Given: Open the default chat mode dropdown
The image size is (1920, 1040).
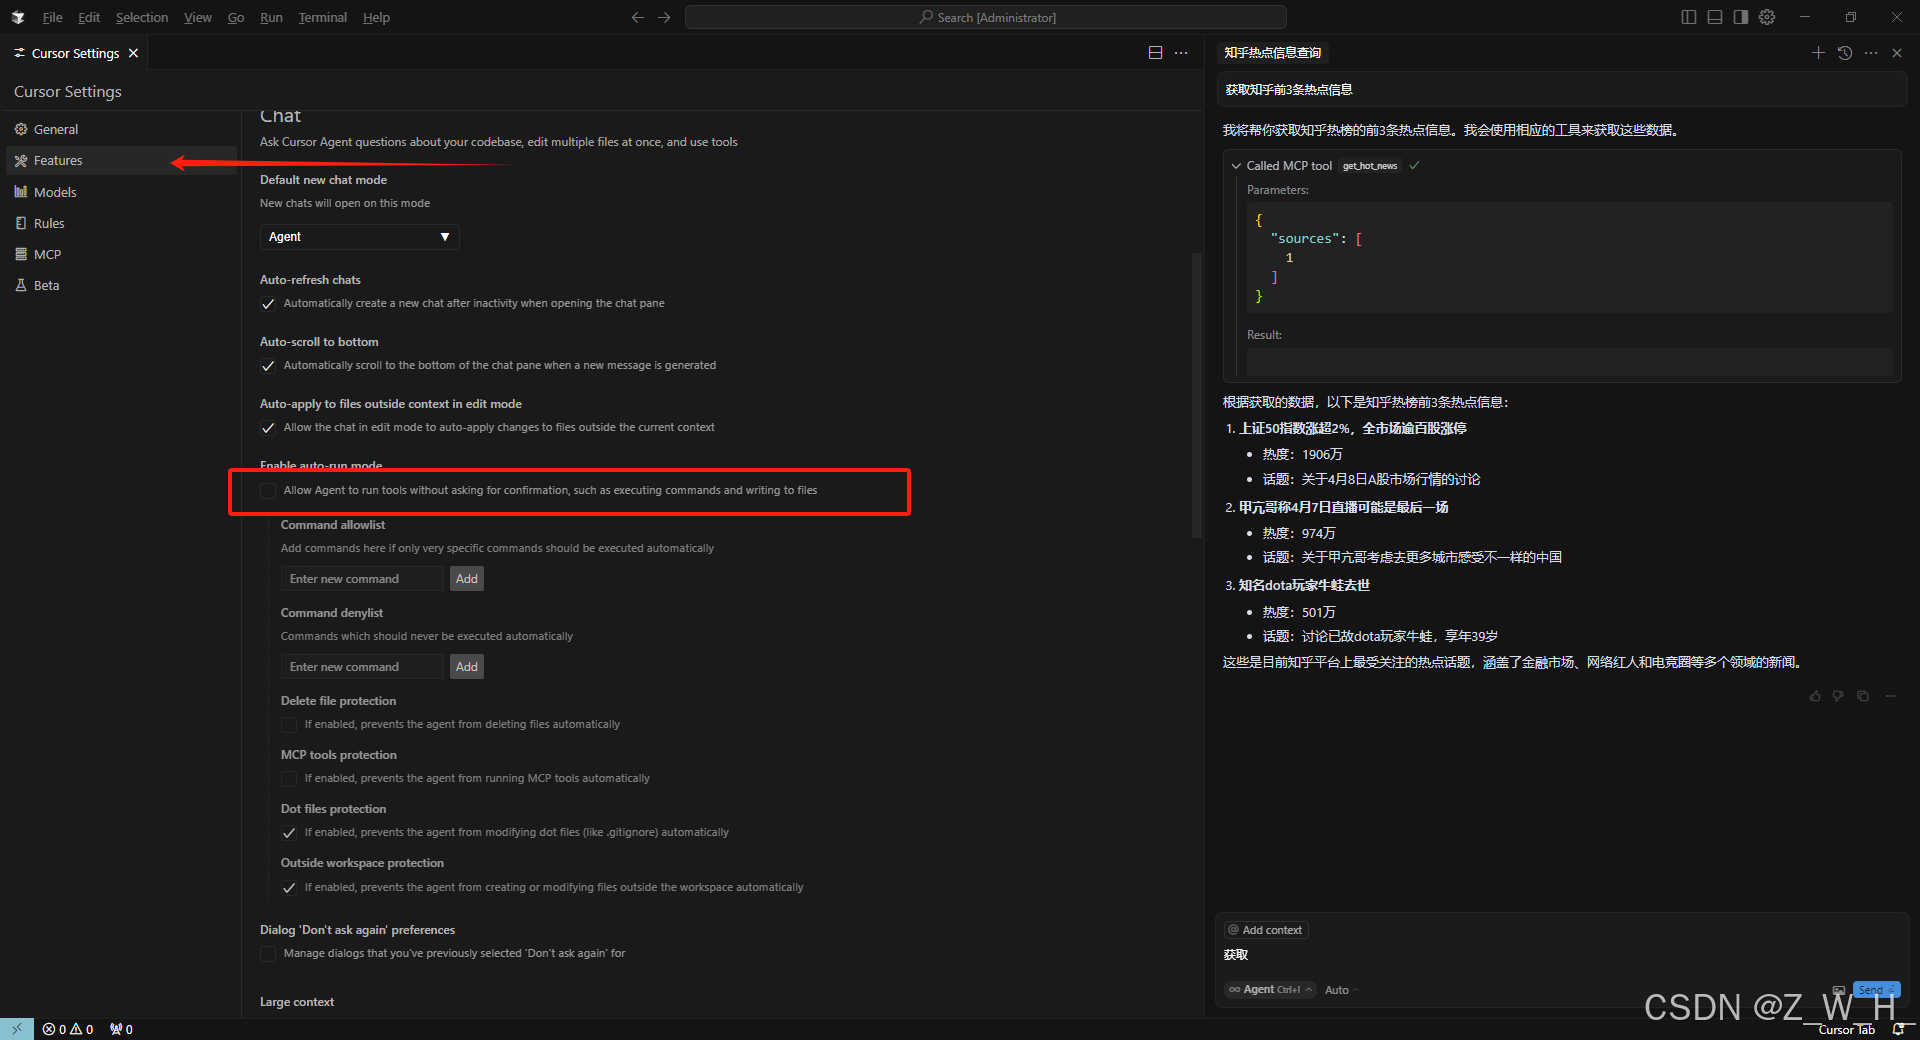Looking at the screenshot, I should pyautogui.click(x=359, y=237).
